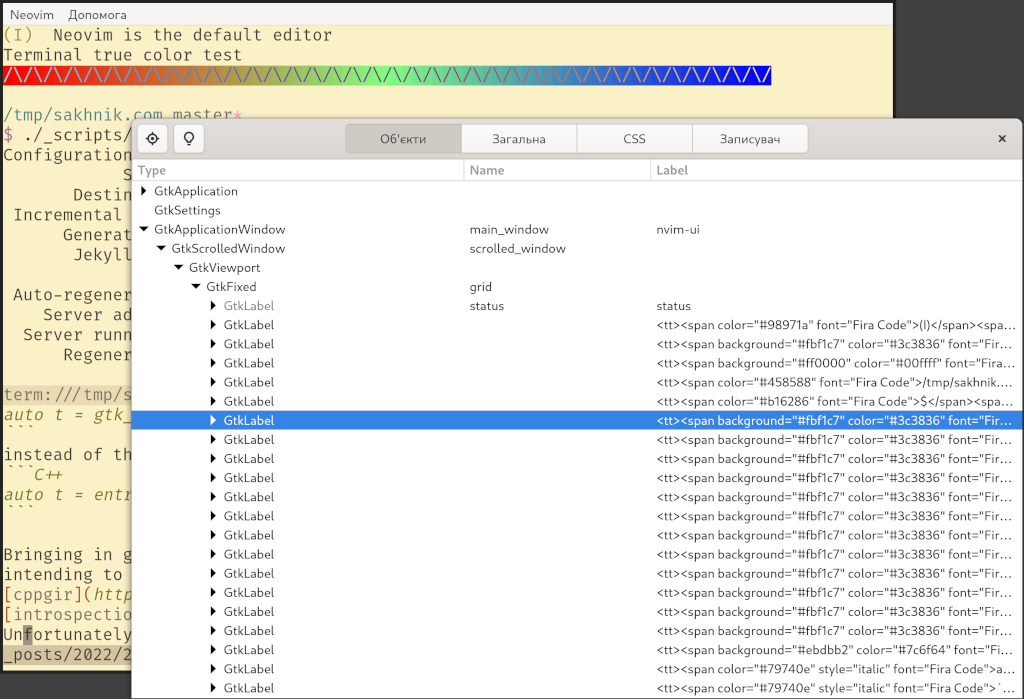Activate the widget picker crosshair icon
Screen dimensions: 1024x699
pyautogui.click(x=152, y=138)
